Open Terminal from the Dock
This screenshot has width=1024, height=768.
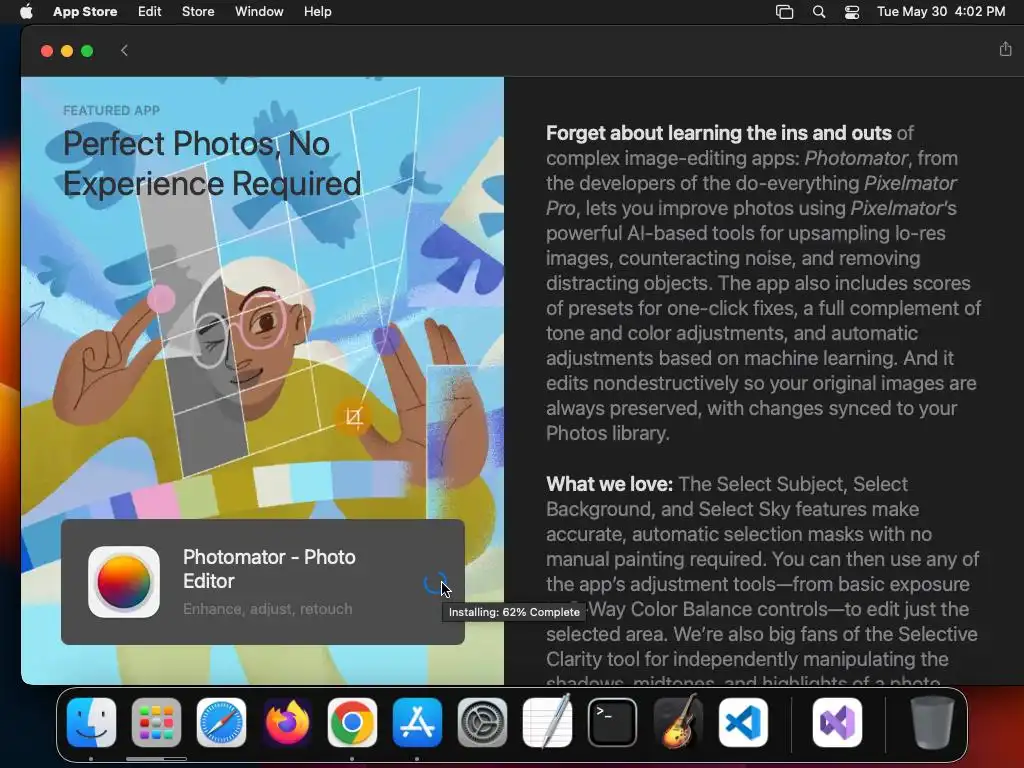pyautogui.click(x=613, y=722)
